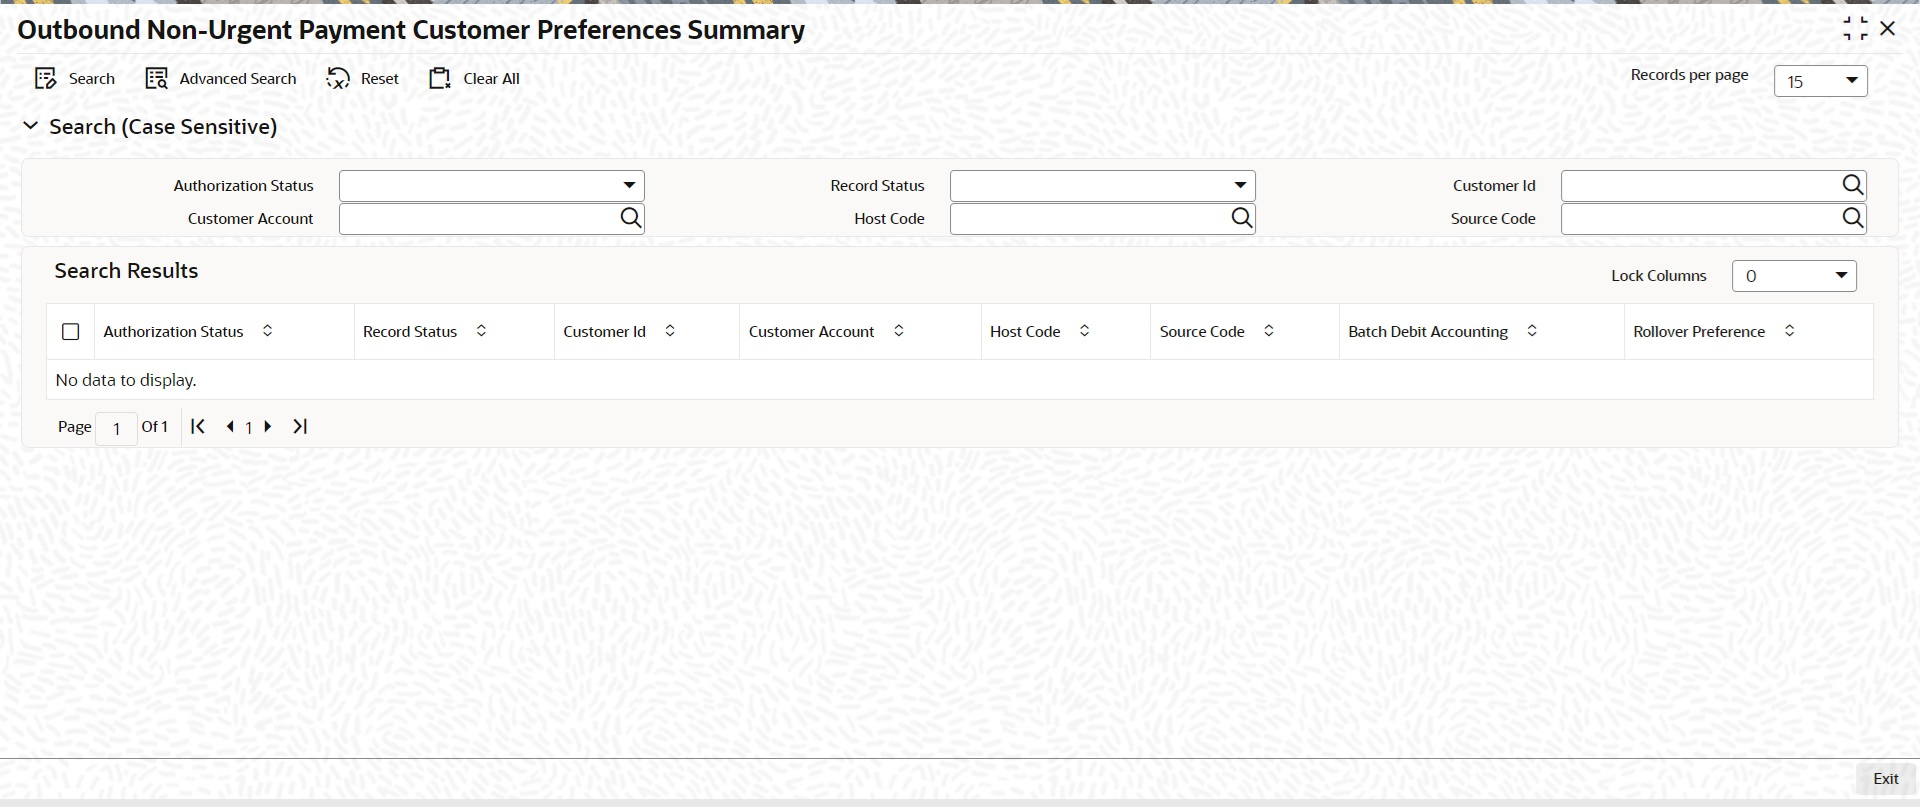Go to next page of results
The height and width of the screenshot is (807, 1920).
[x=268, y=427]
